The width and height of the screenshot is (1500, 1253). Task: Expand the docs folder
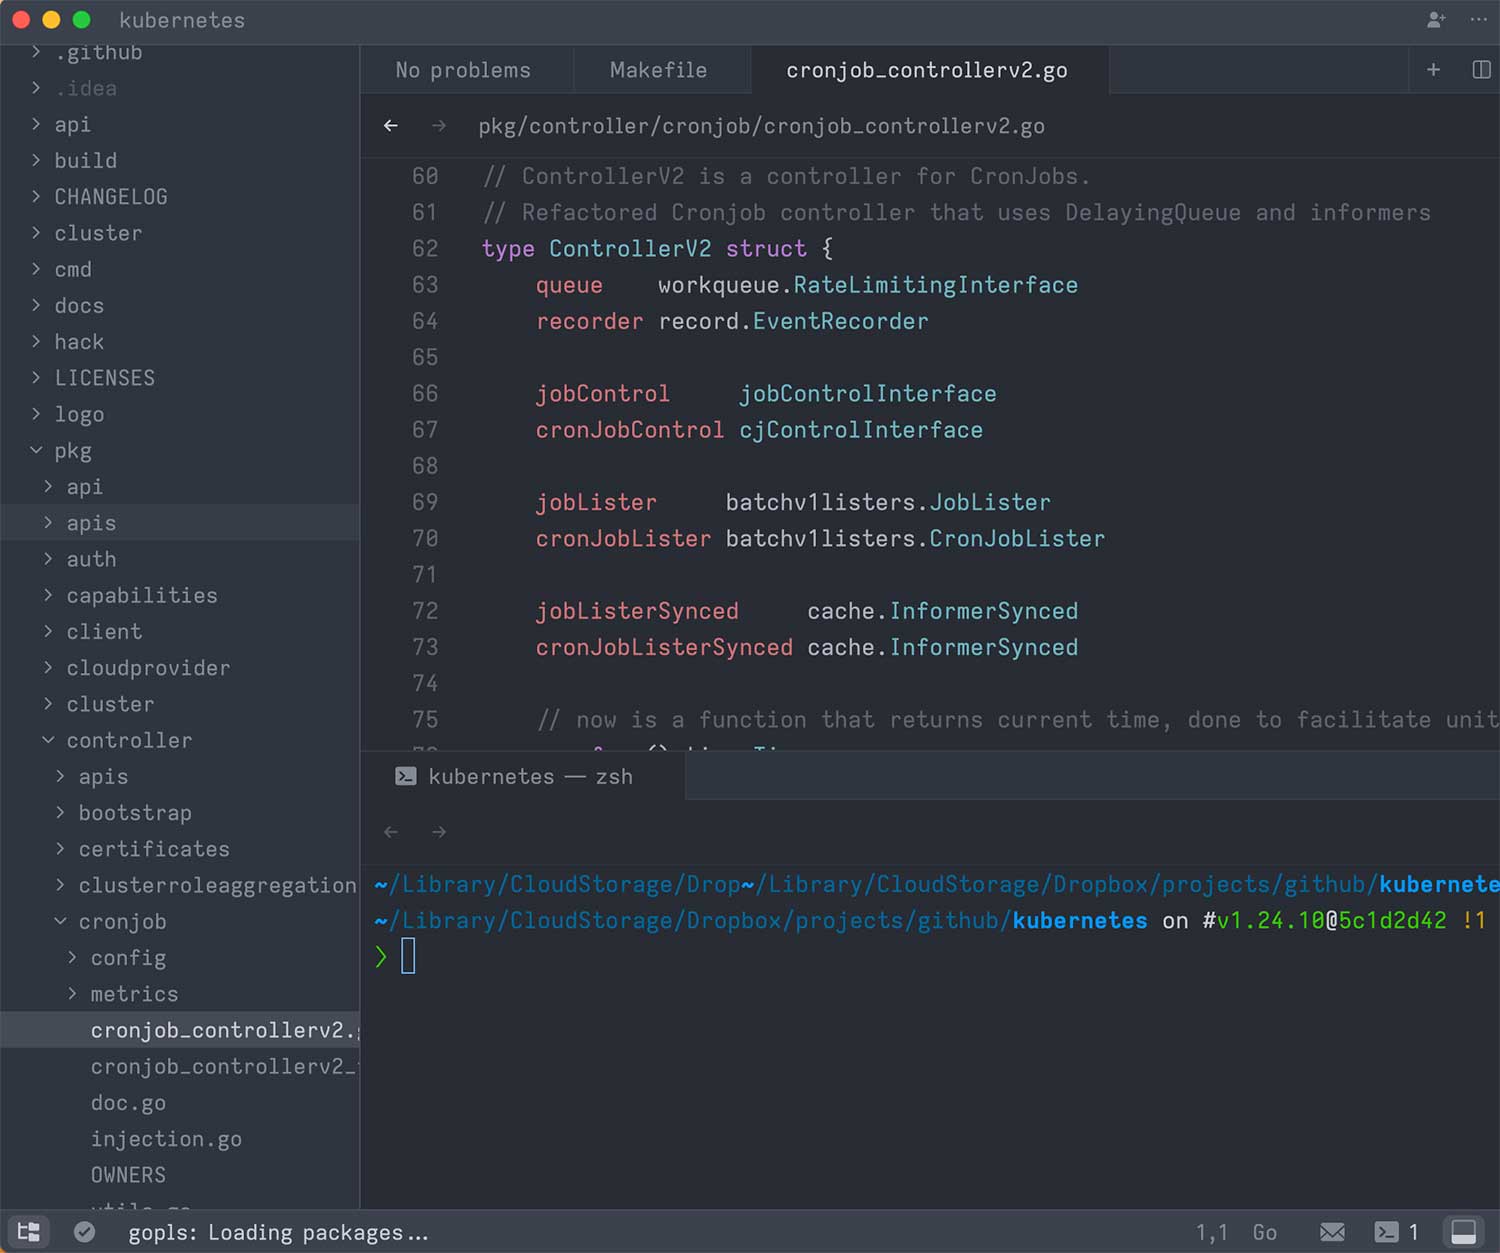click(180, 305)
